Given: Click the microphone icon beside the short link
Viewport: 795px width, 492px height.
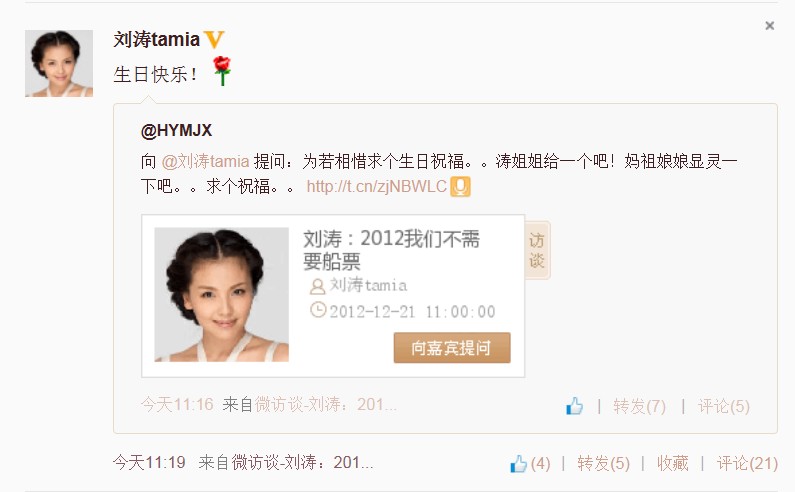Looking at the screenshot, I should [x=460, y=187].
